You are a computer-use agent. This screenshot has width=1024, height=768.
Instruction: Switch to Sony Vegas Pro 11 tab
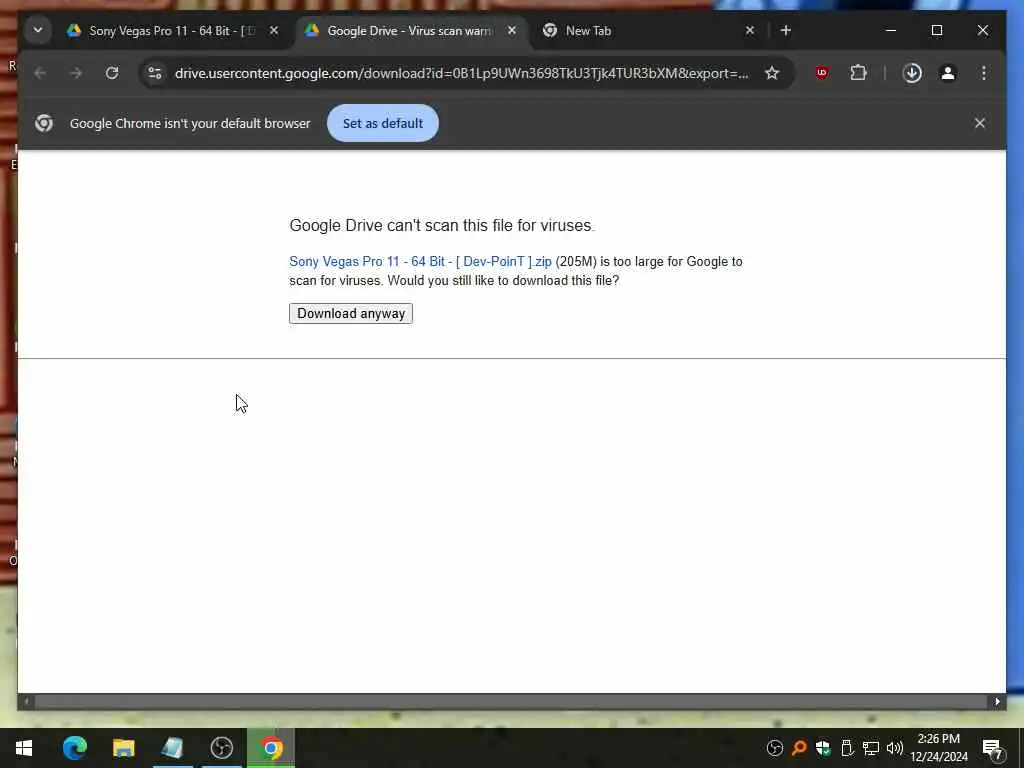[x=170, y=31]
